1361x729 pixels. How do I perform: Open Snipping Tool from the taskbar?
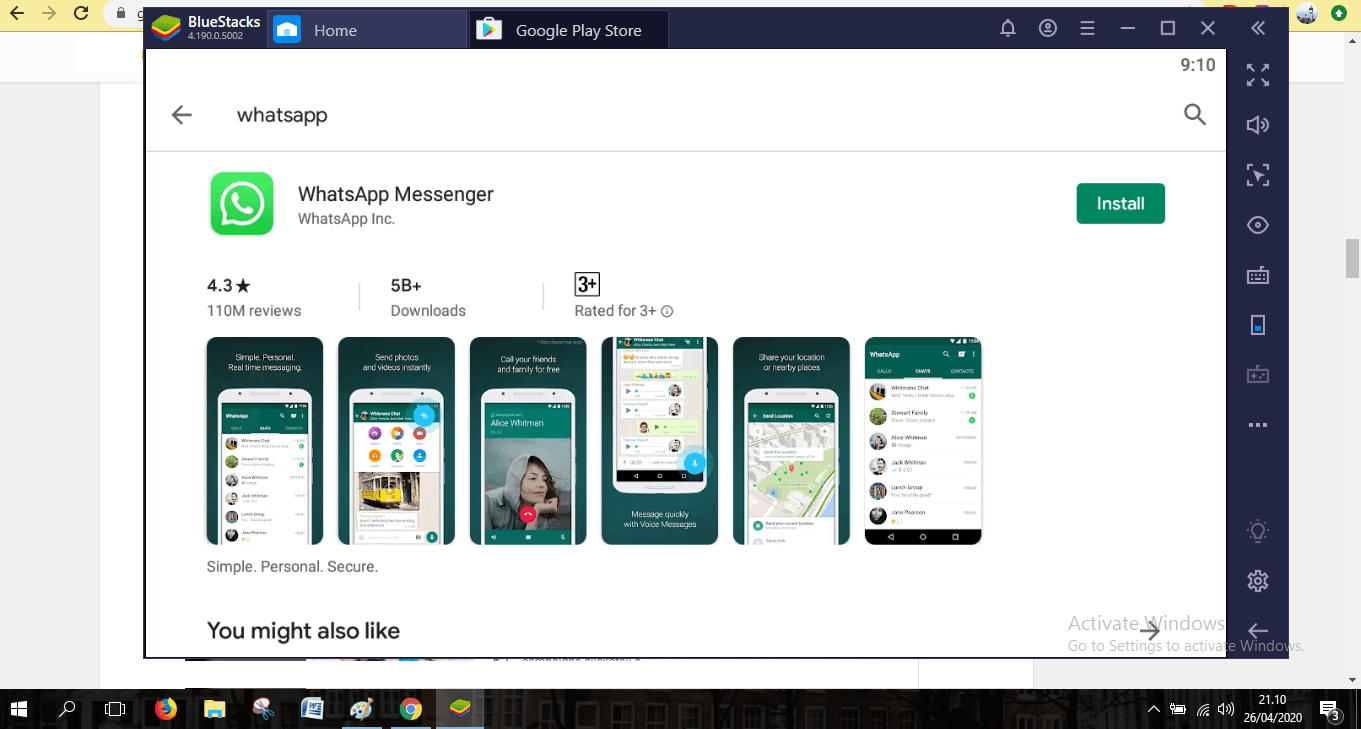coord(263,709)
